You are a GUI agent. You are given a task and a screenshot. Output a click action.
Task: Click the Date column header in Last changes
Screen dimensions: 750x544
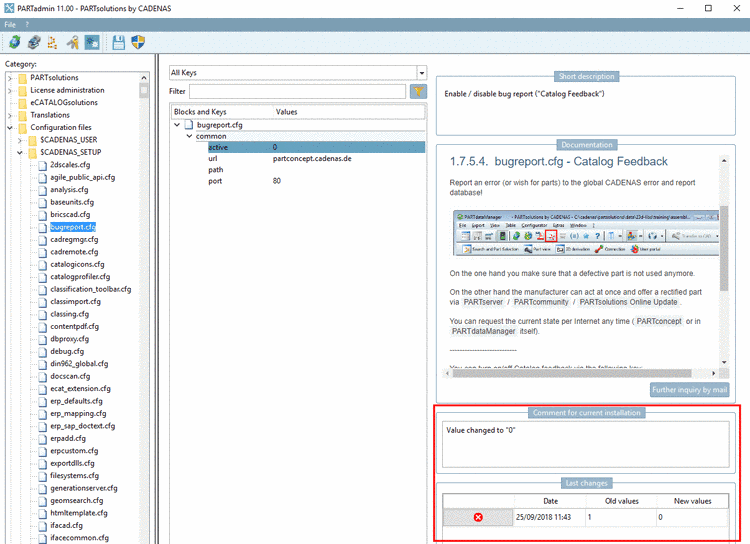[x=551, y=501]
